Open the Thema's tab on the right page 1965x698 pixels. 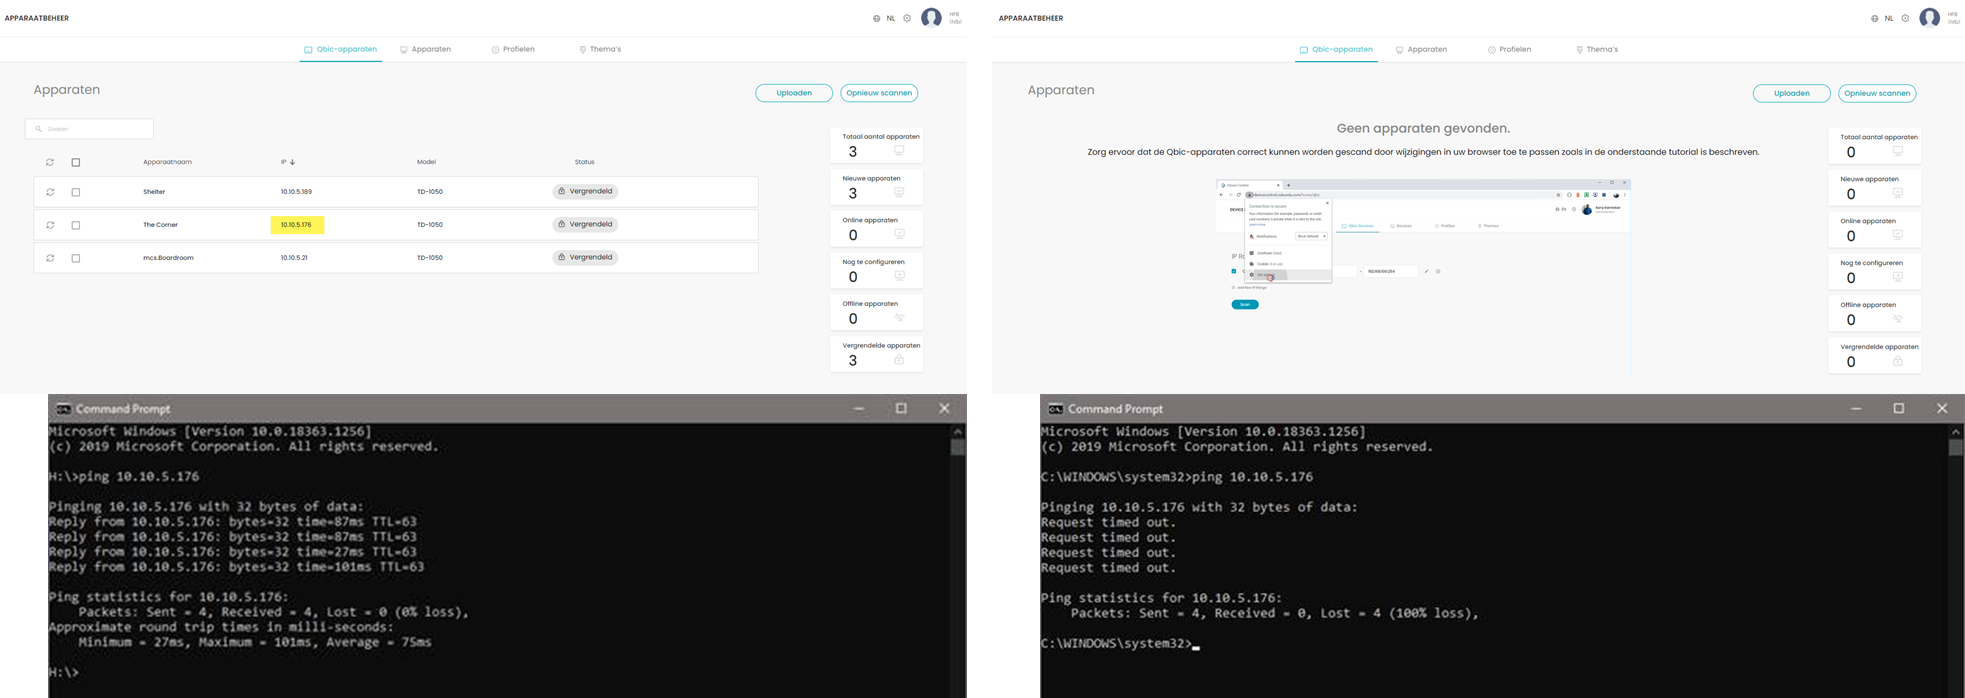(x=1597, y=49)
